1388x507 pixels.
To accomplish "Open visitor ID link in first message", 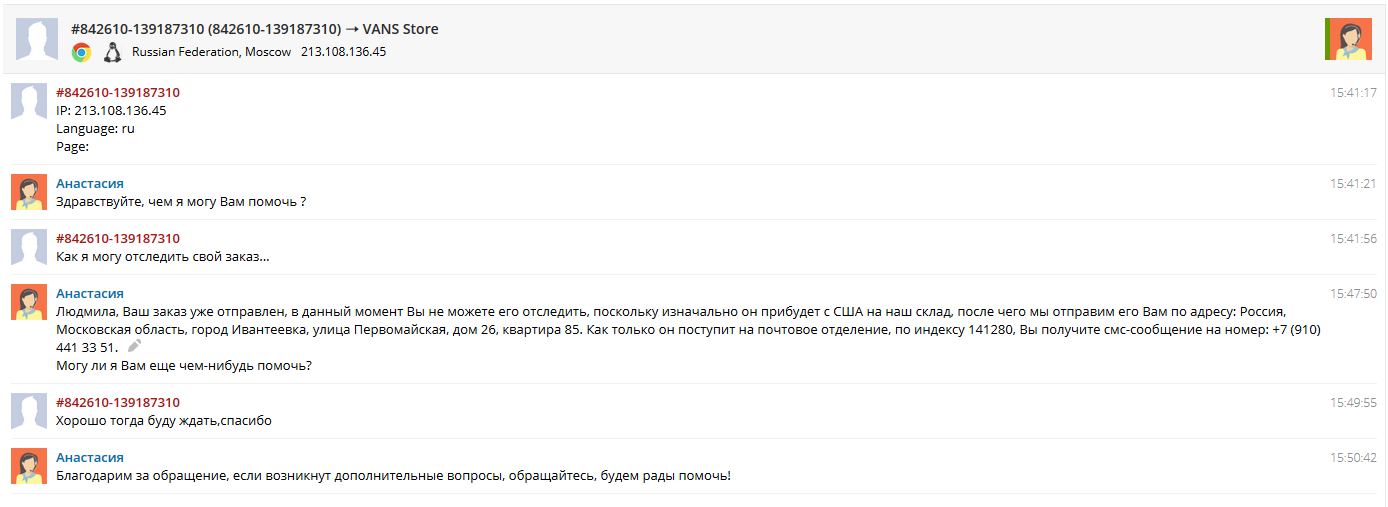I will coord(118,92).
